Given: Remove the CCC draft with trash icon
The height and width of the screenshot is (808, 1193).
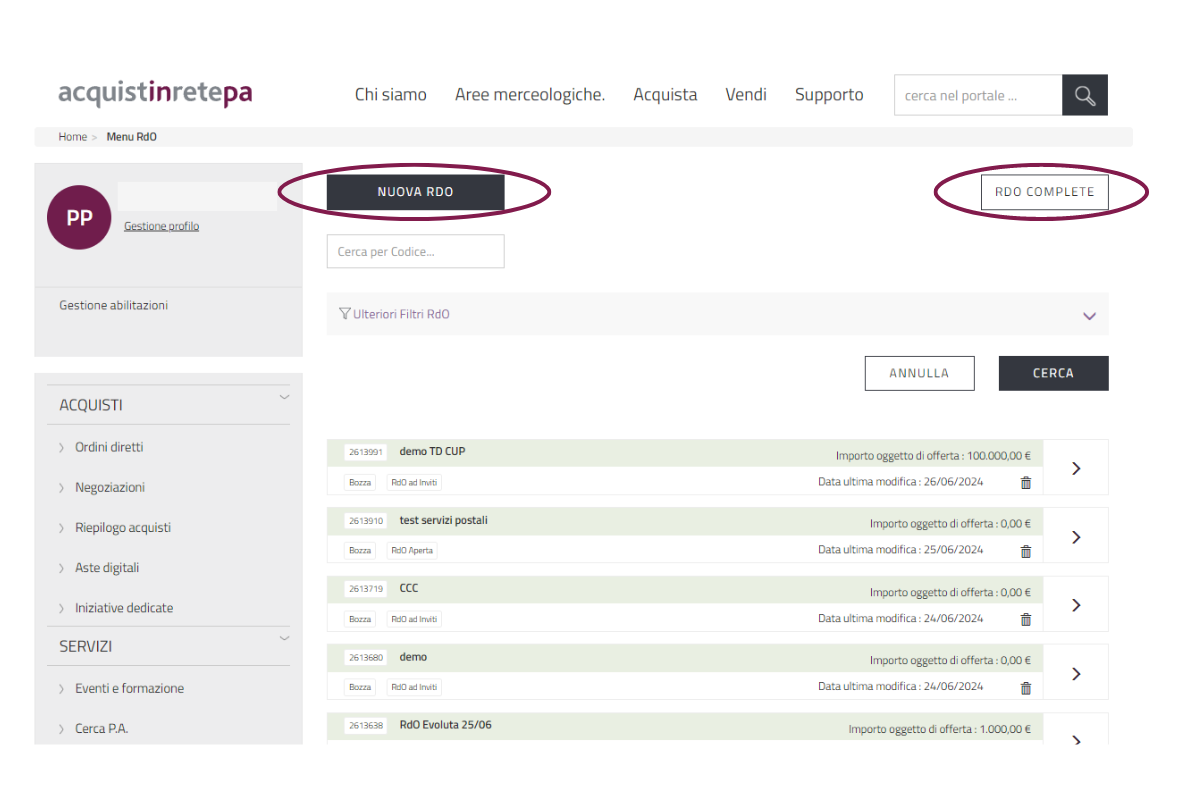Looking at the screenshot, I should (x=1025, y=619).
